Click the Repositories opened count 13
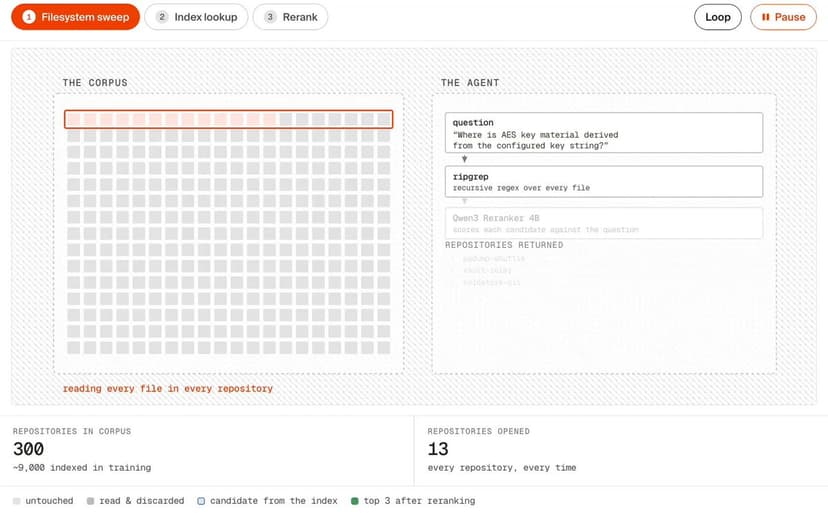The width and height of the screenshot is (828, 522). (438, 449)
